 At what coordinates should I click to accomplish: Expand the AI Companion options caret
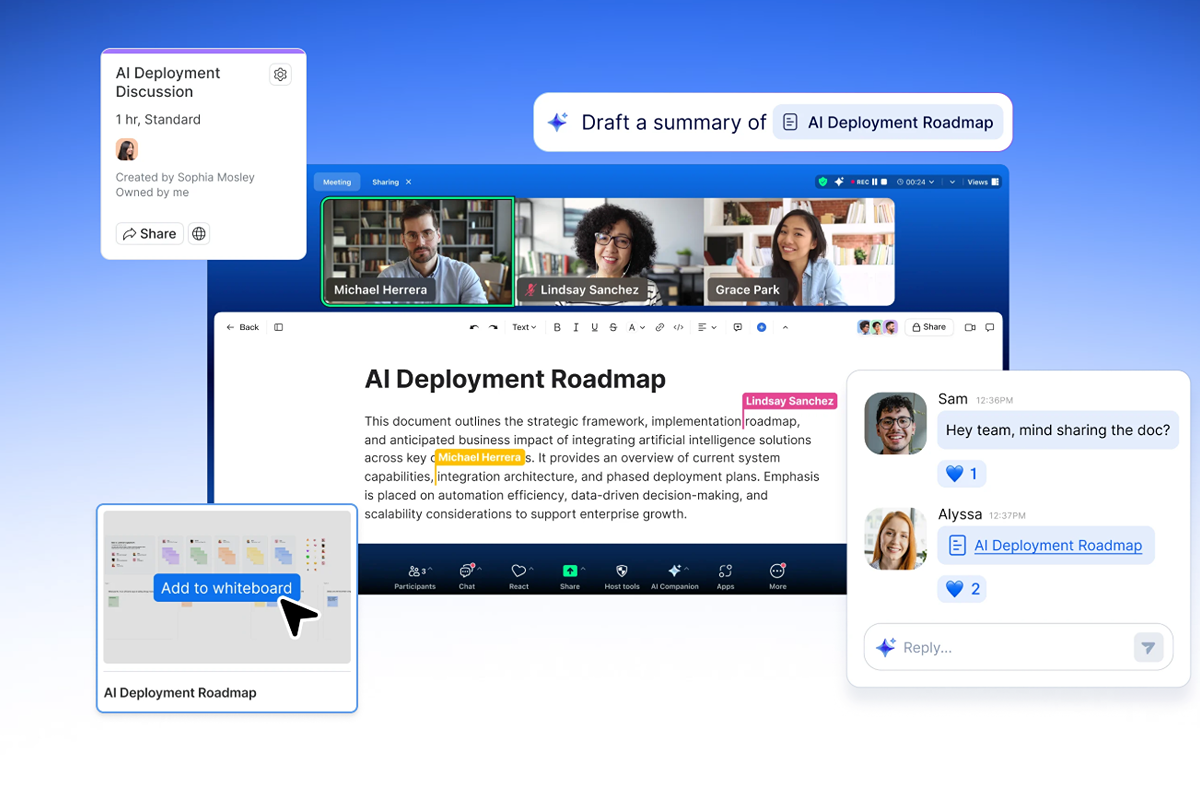tap(686, 570)
